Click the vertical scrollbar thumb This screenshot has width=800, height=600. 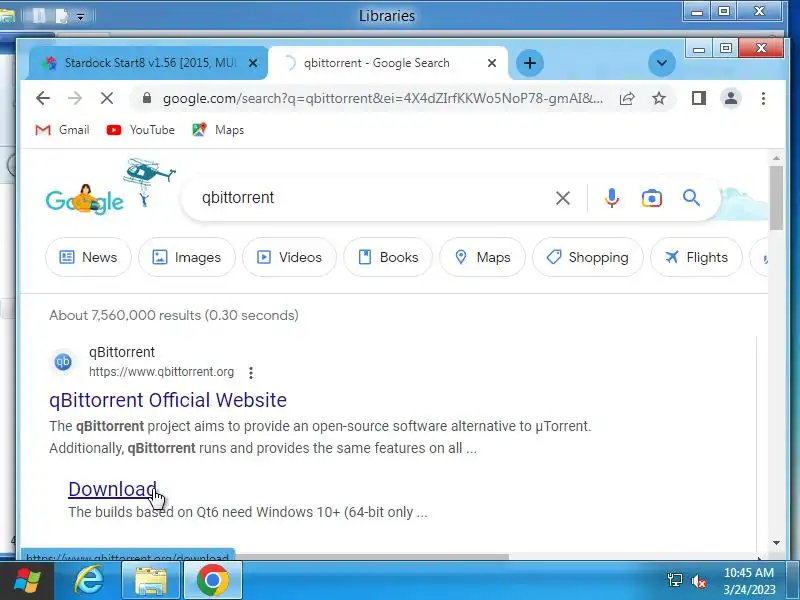776,198
